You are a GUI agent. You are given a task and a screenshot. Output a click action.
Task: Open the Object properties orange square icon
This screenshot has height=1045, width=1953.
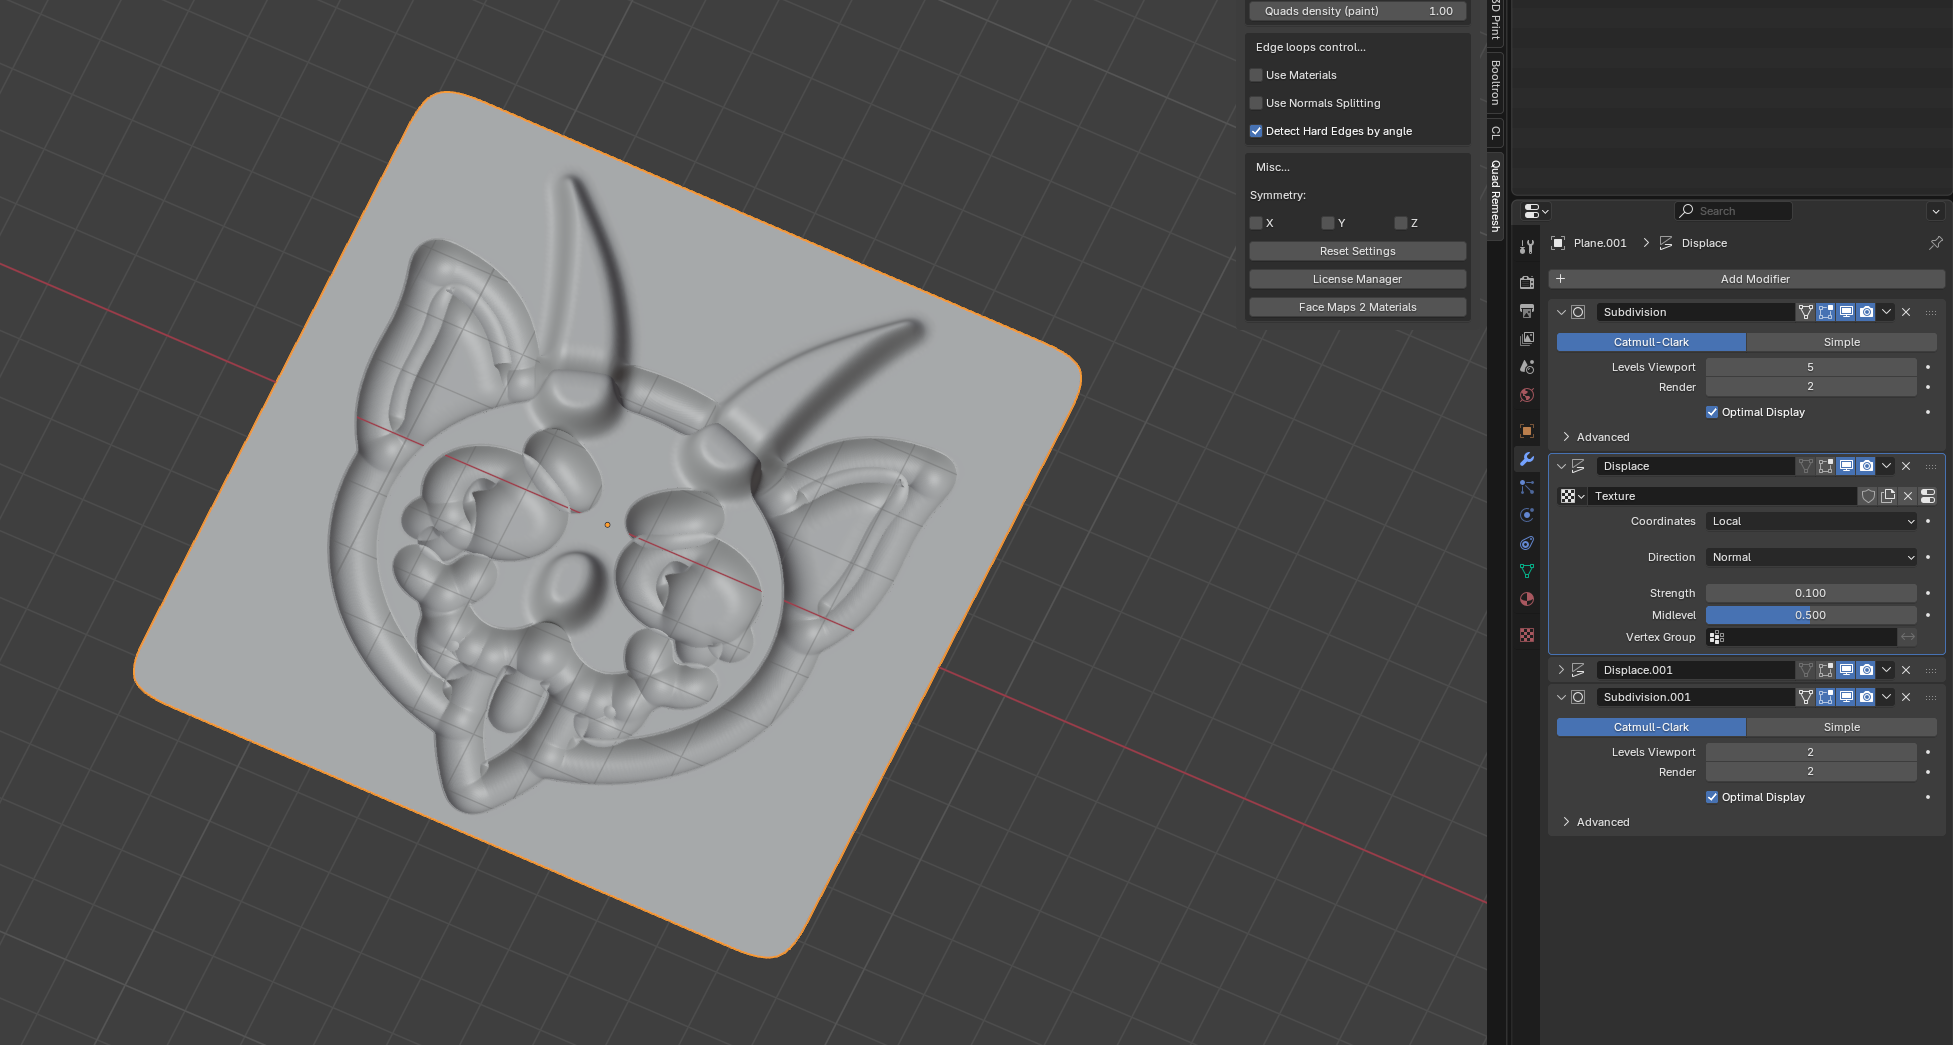tap(1526, 431)
